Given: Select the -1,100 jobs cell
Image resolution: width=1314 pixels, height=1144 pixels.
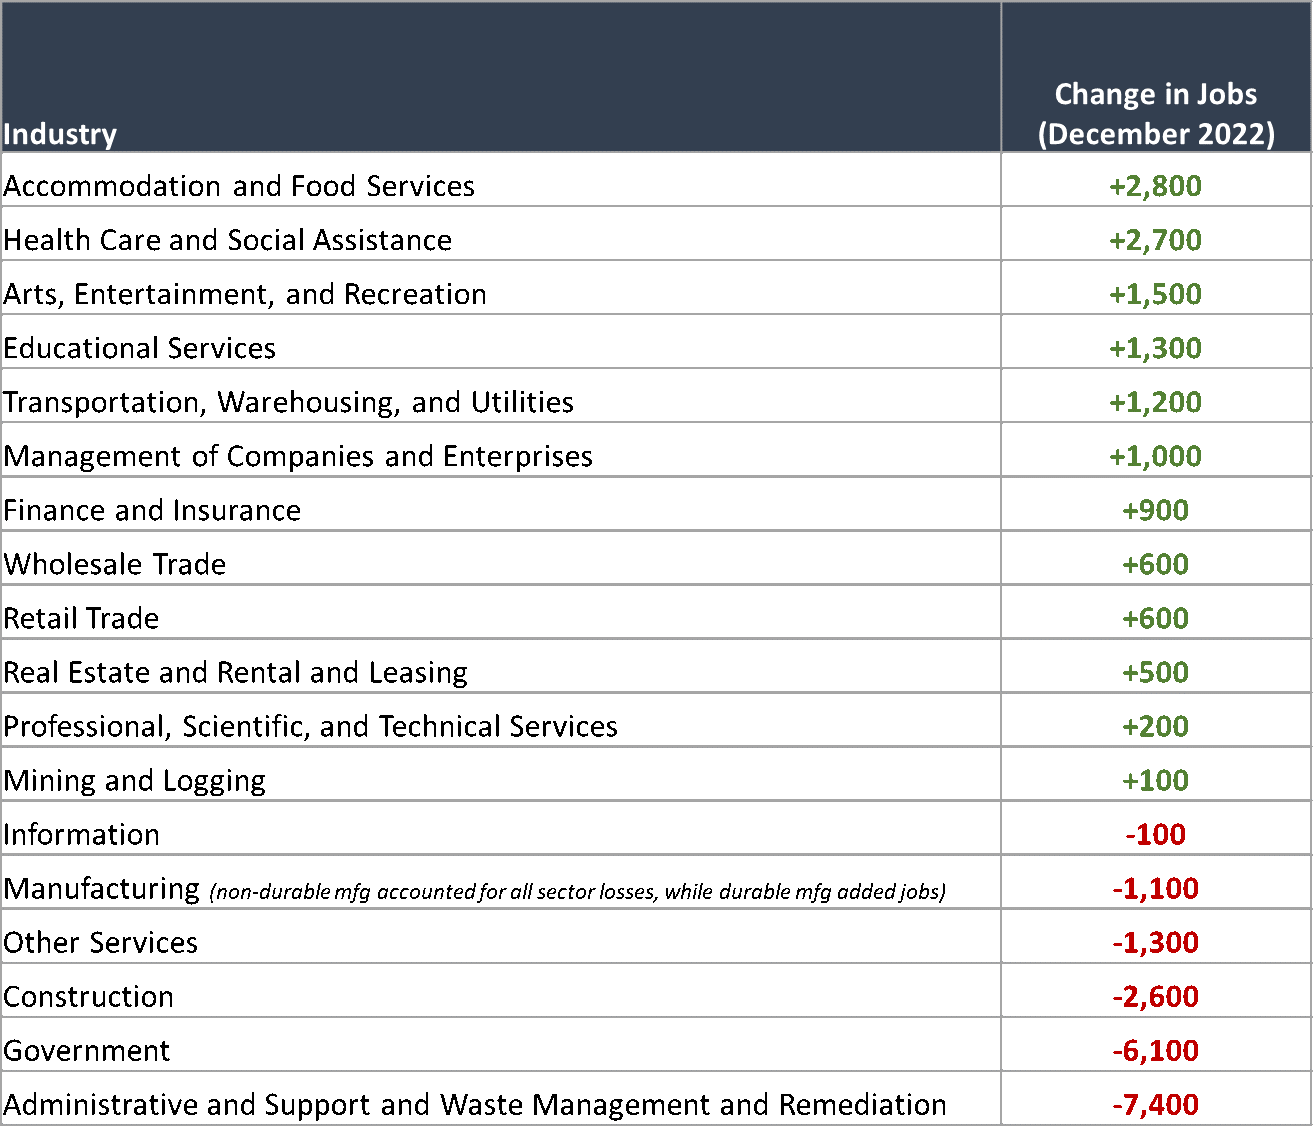Looking at the screenshot, I should 1156,888.
